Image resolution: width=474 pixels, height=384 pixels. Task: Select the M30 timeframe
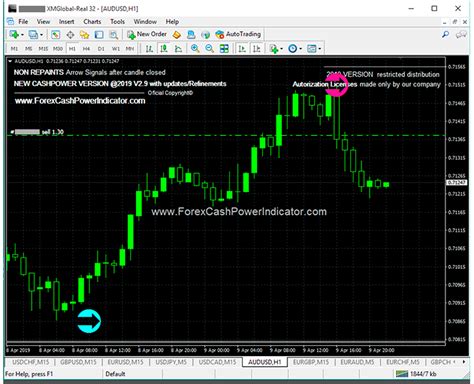coord(58,49)
